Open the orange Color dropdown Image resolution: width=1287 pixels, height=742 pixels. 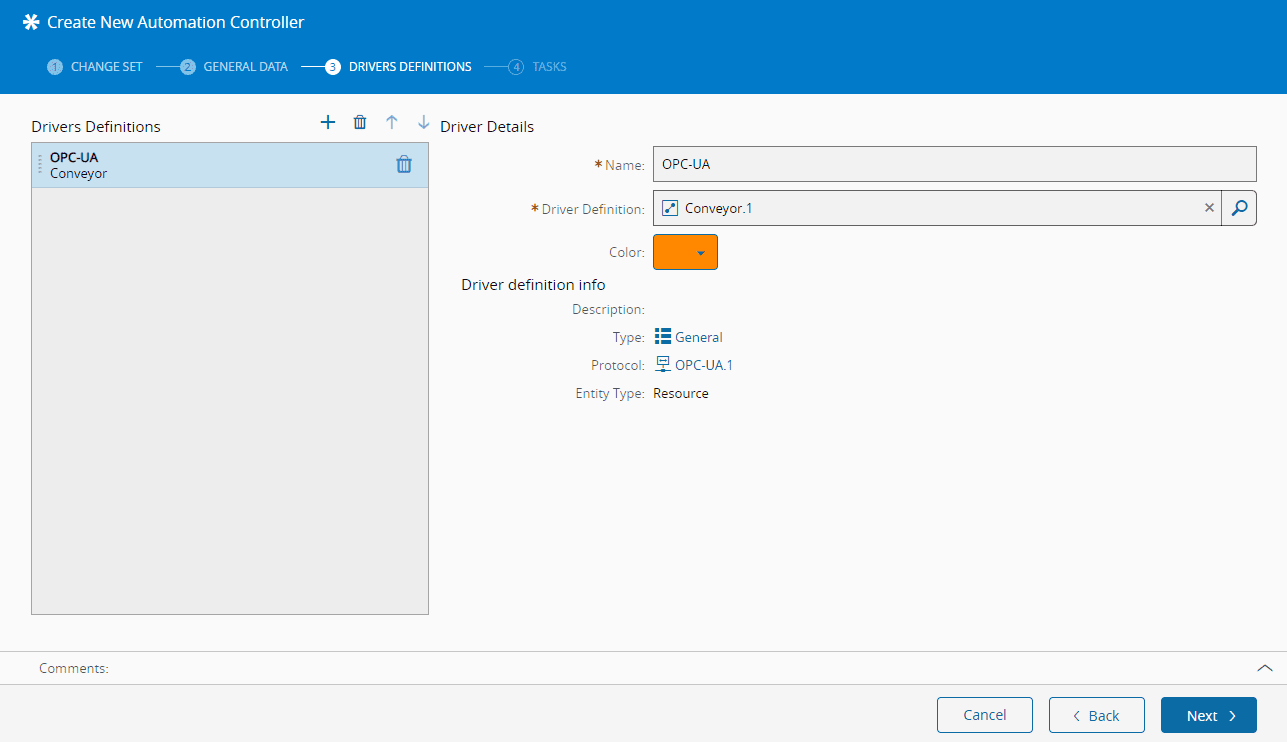(x=685, y=252)
